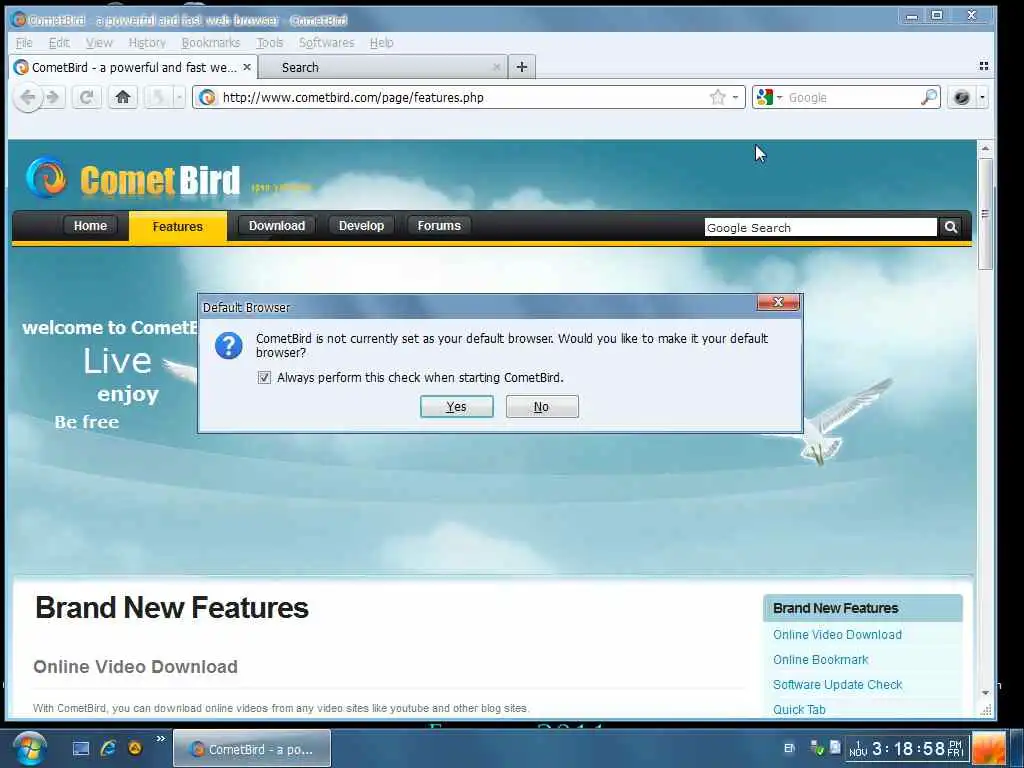Open the View menu
The width and height of the screenshot is (1024, 768).
click(x=99, y=42)
